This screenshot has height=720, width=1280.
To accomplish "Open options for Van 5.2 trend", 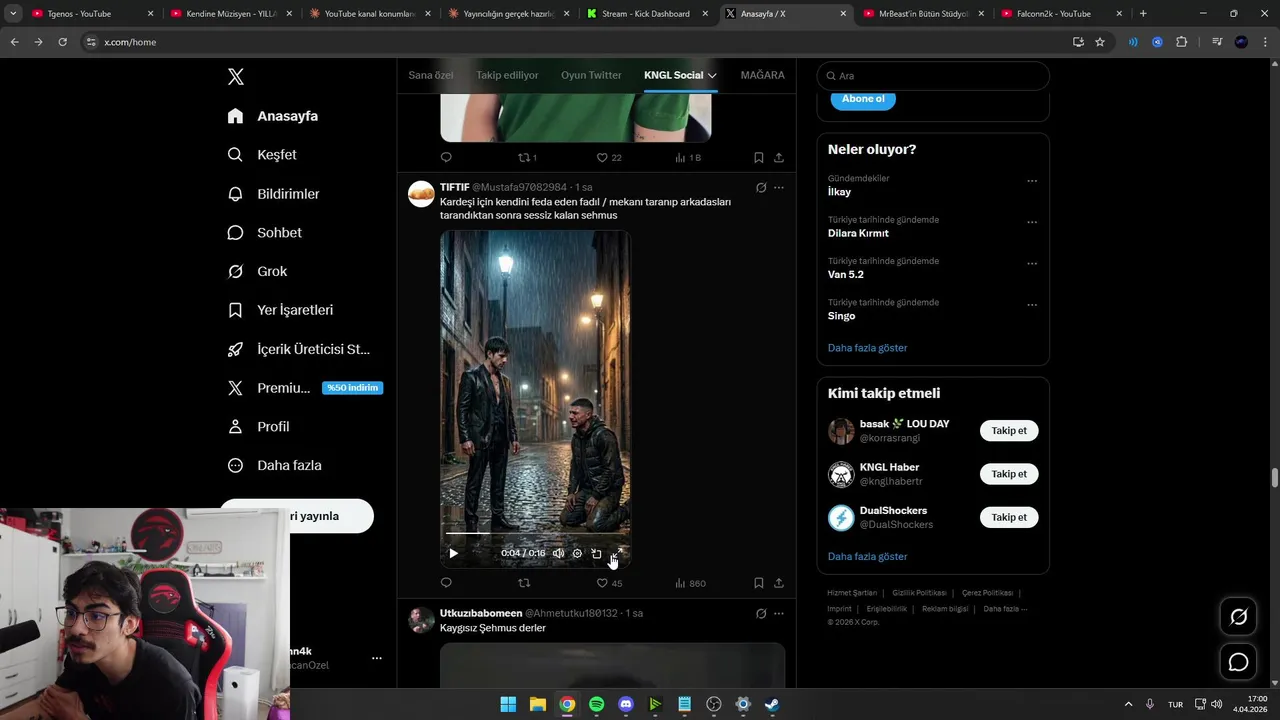I will (1032, 264).
